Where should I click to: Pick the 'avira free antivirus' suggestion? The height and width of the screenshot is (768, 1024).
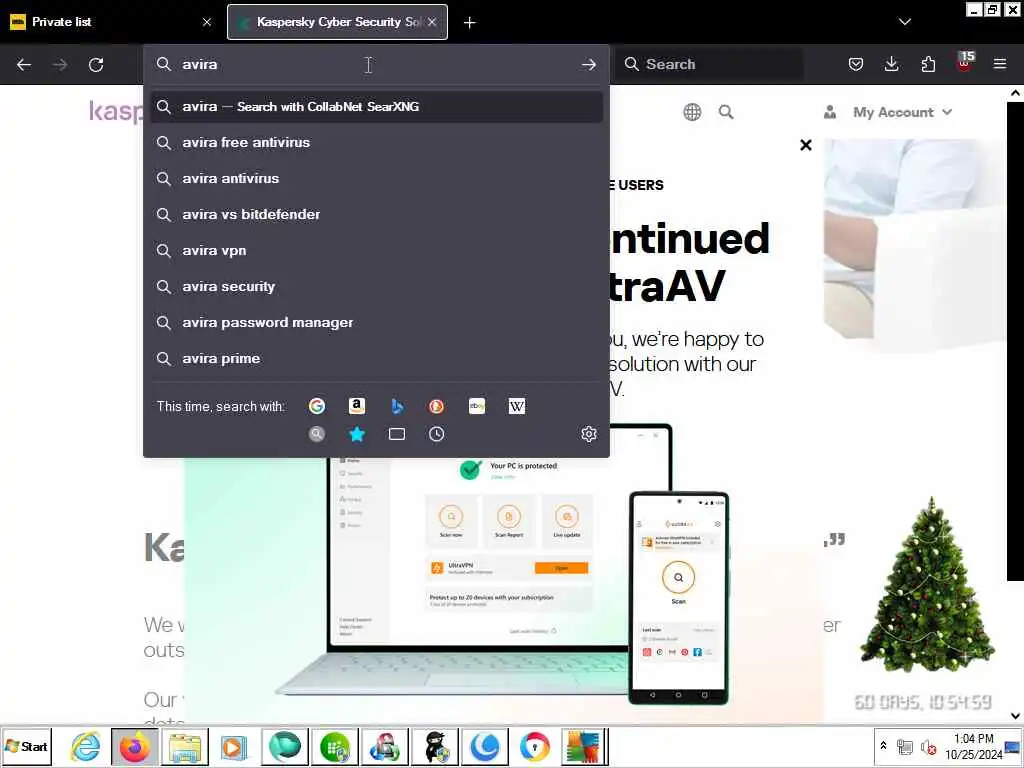[377, 142]
